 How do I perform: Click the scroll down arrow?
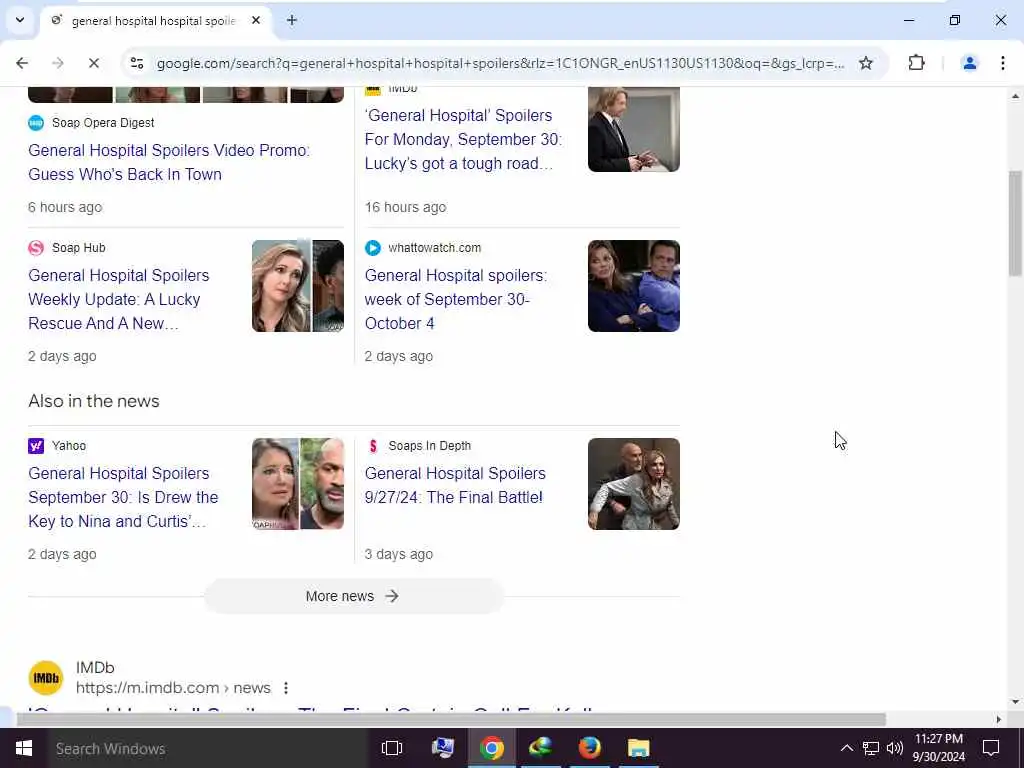(1015, 702)
